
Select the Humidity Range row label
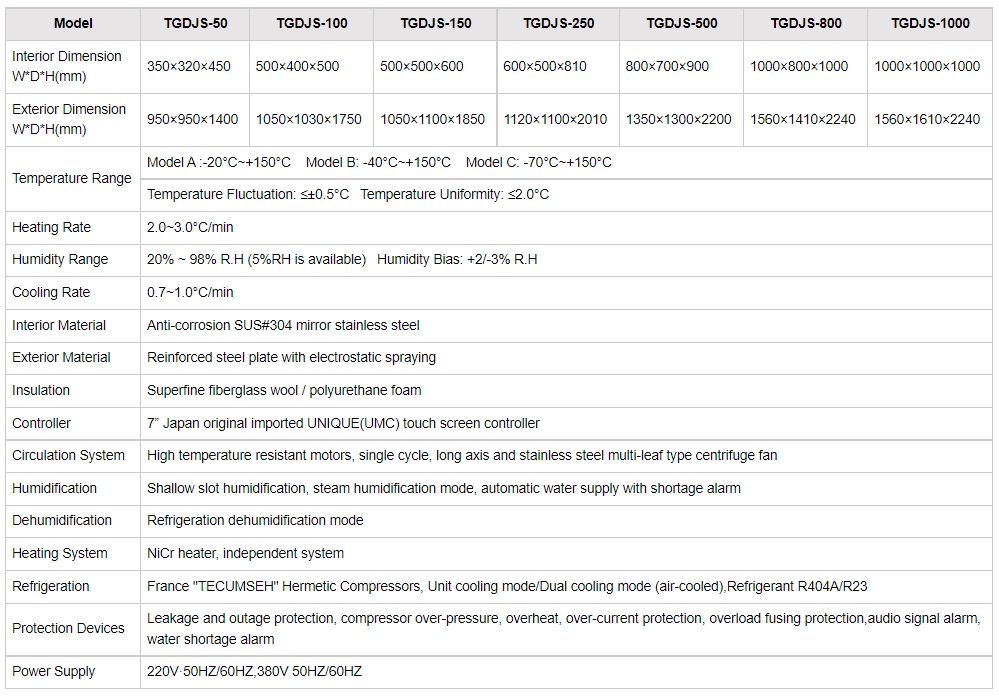tap(60, 259)
